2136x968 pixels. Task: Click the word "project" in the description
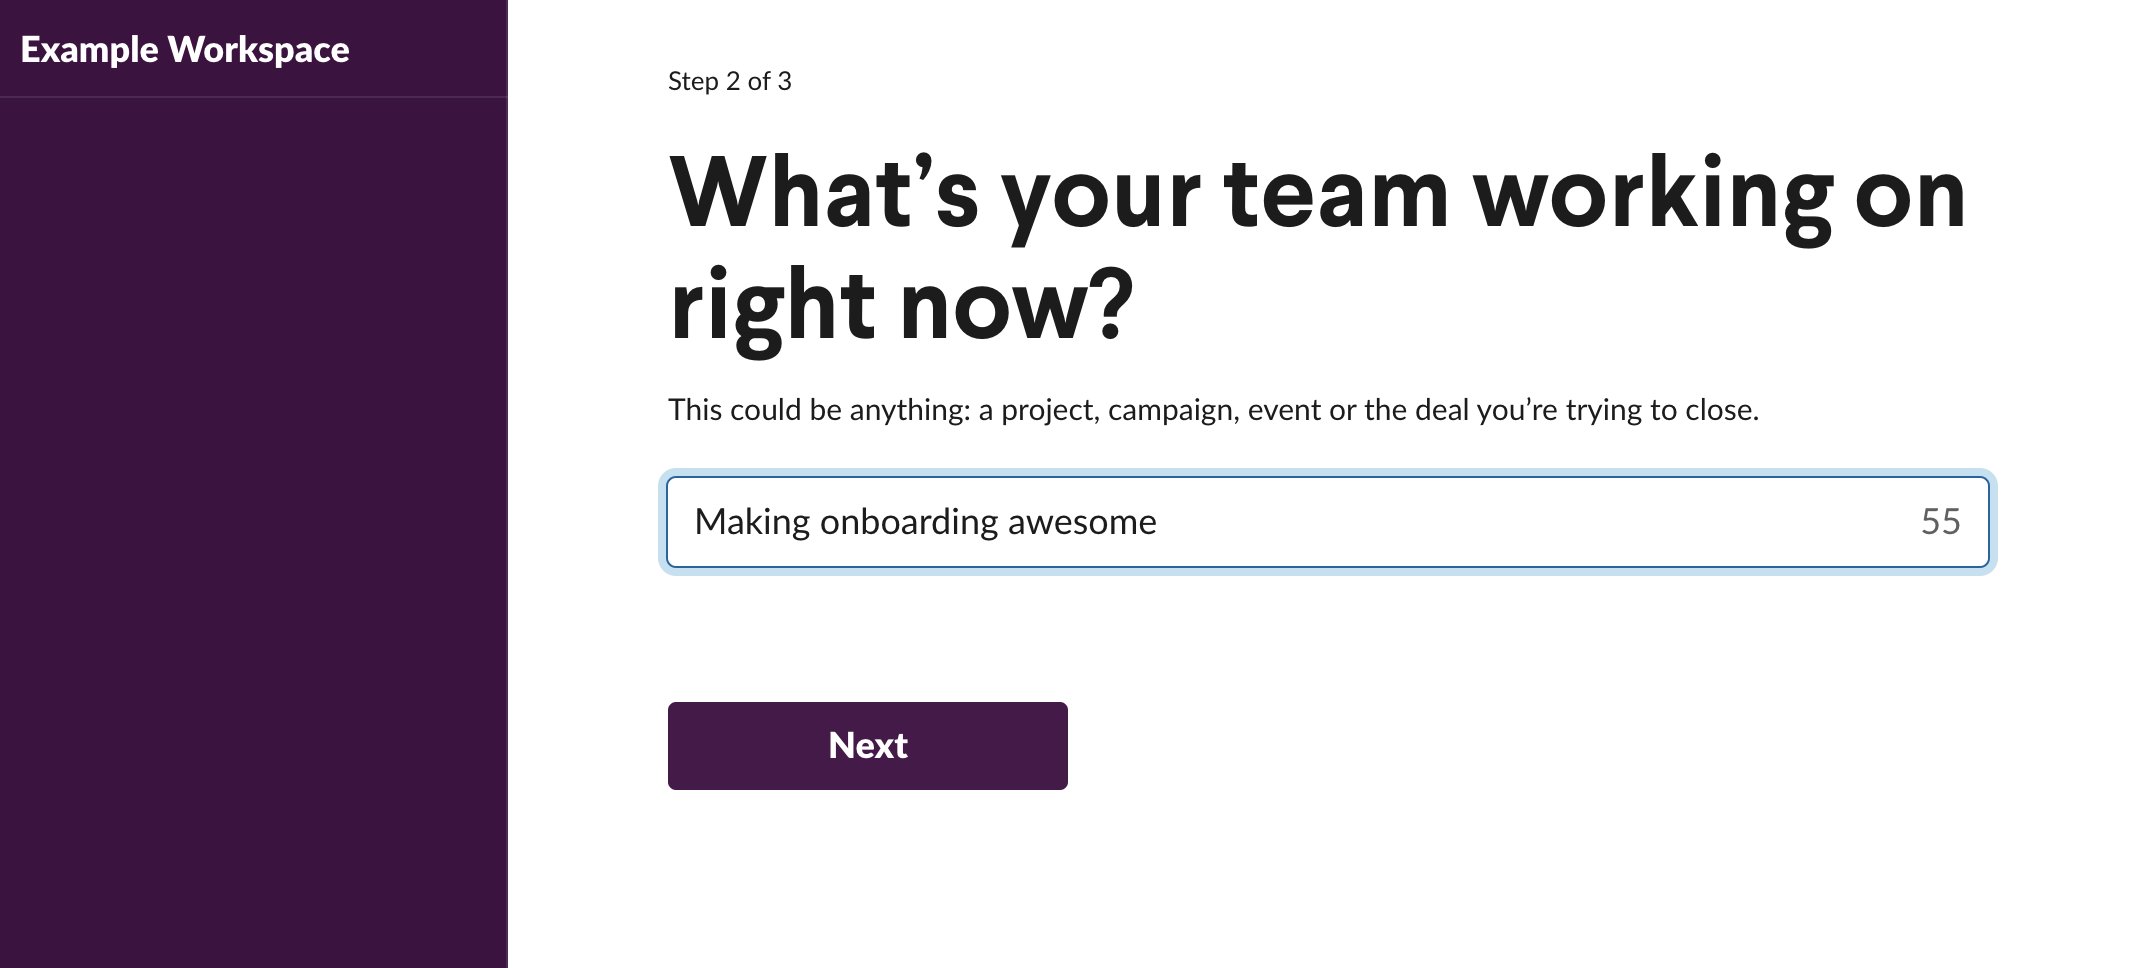1047,411
